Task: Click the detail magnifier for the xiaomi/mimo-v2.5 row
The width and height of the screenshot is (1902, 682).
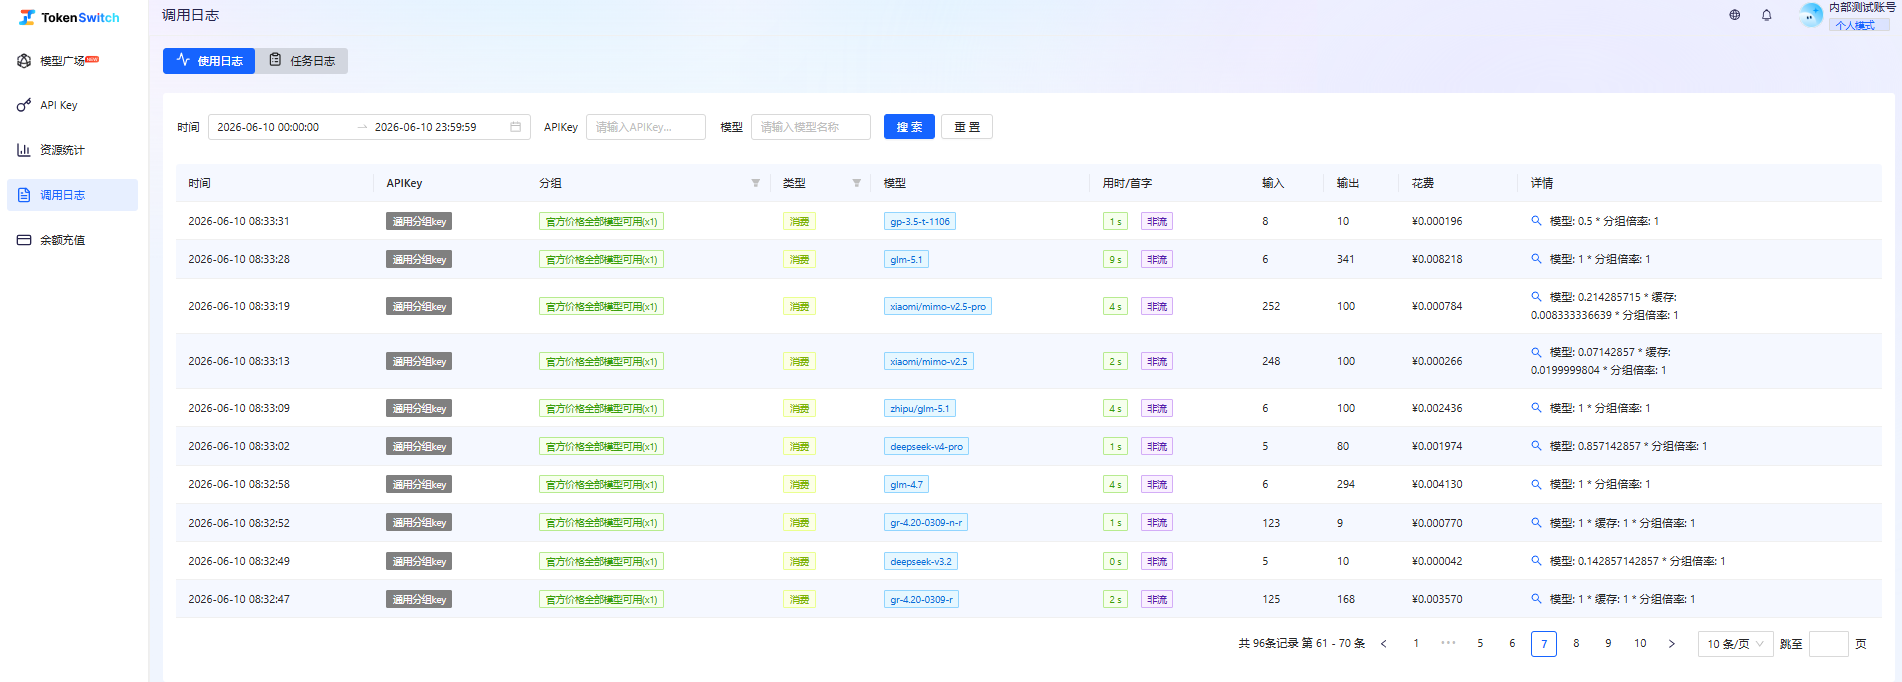Action: [x=1536, y=352]
